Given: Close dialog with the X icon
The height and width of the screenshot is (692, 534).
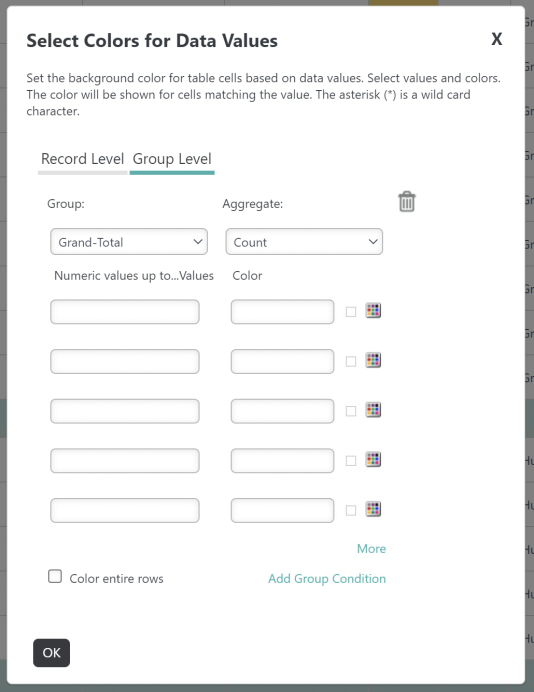Looking at the screenshot, I should [x=496, y=39].
